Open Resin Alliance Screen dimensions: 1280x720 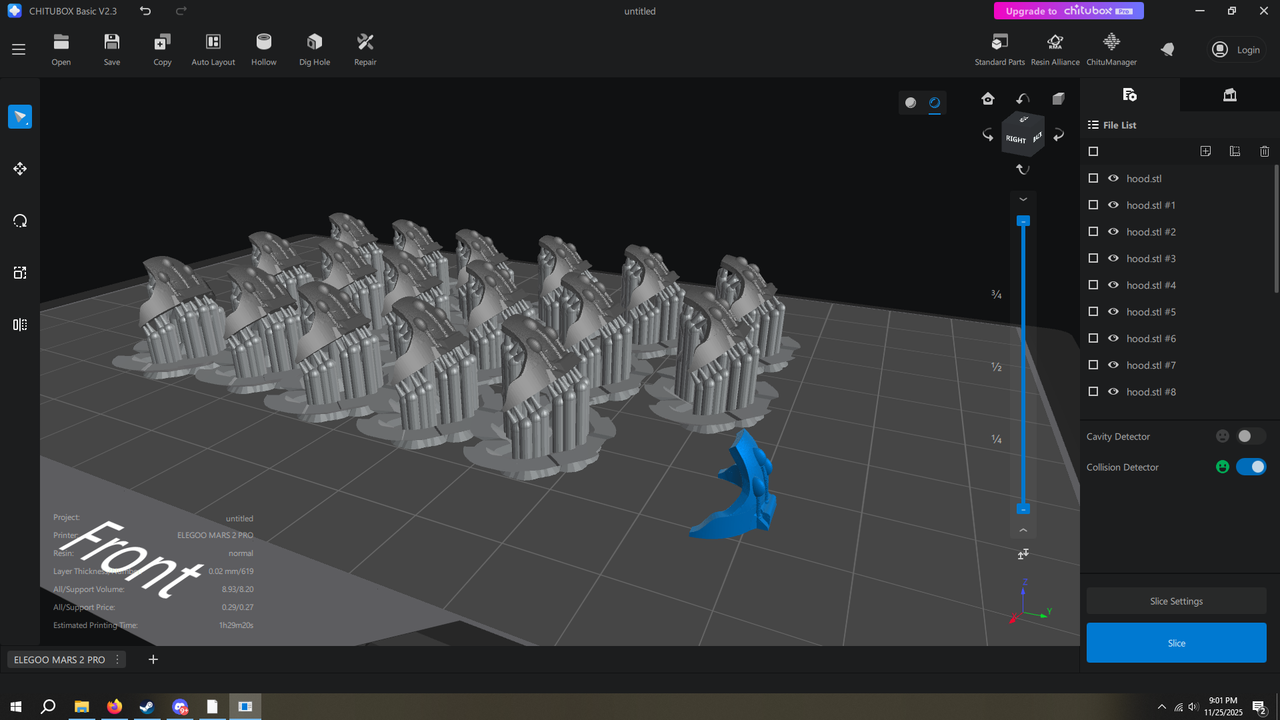coord(1055,49)
